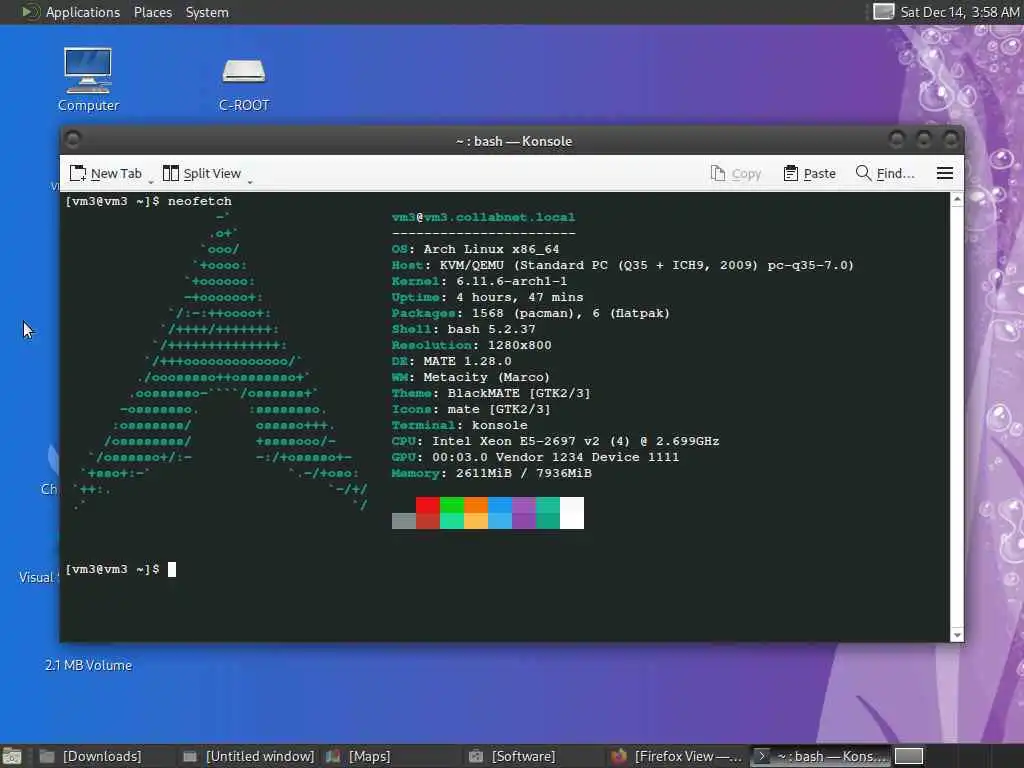Open the System menu
The height and width of the screenshot is (768, 1024).
coord(207,12)
